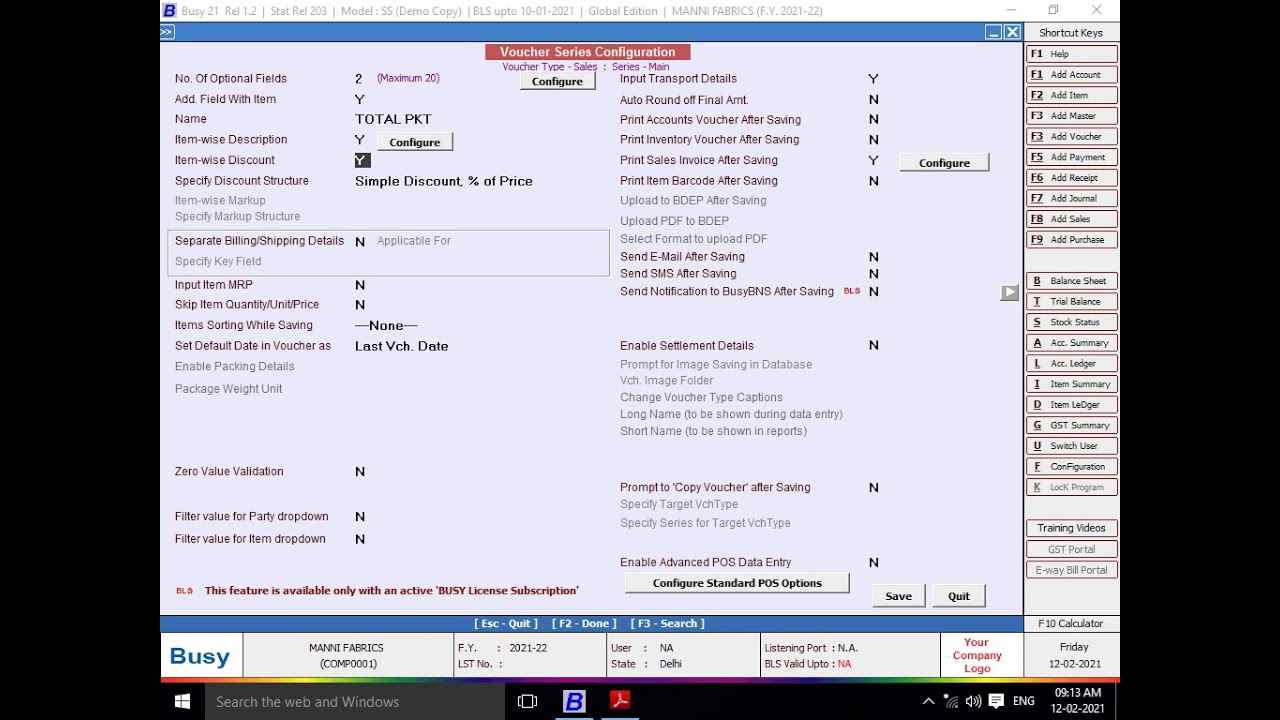Click the Search the web and Windows box

tap(354, 702)
